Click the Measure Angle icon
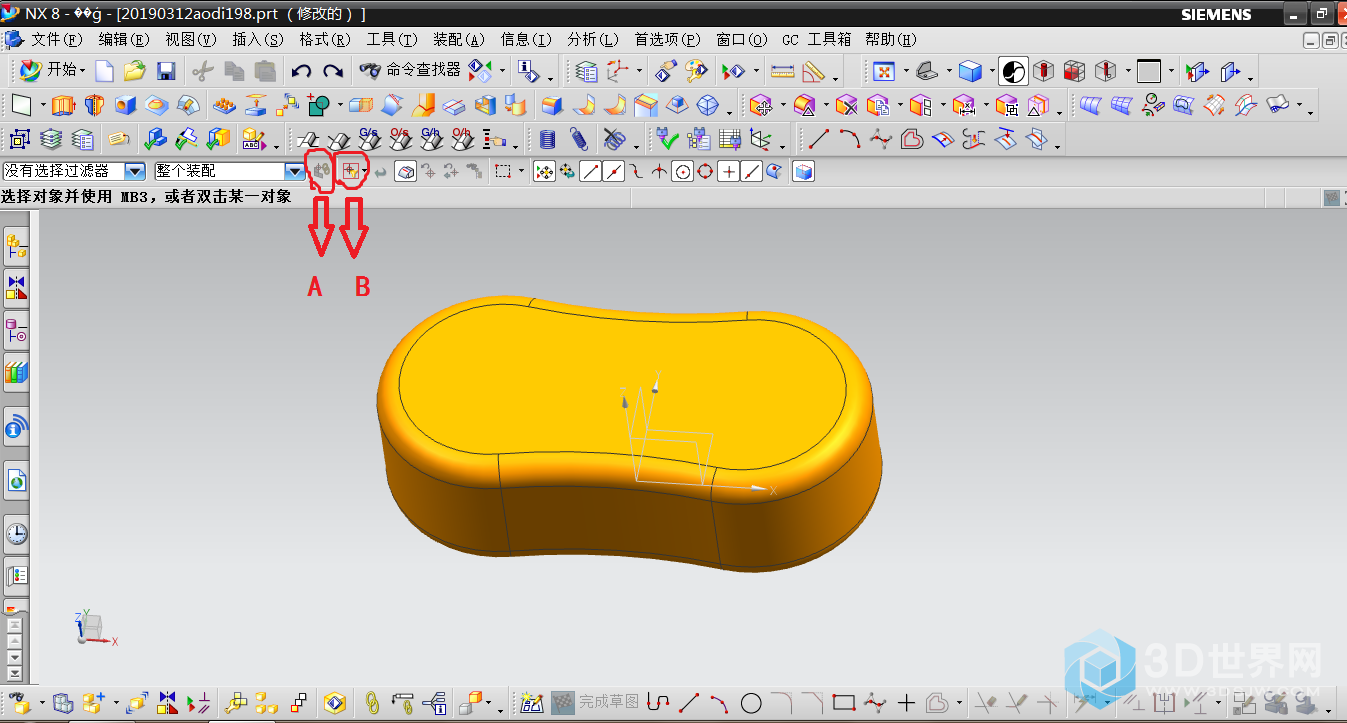1347x723 pixels. 813,71
